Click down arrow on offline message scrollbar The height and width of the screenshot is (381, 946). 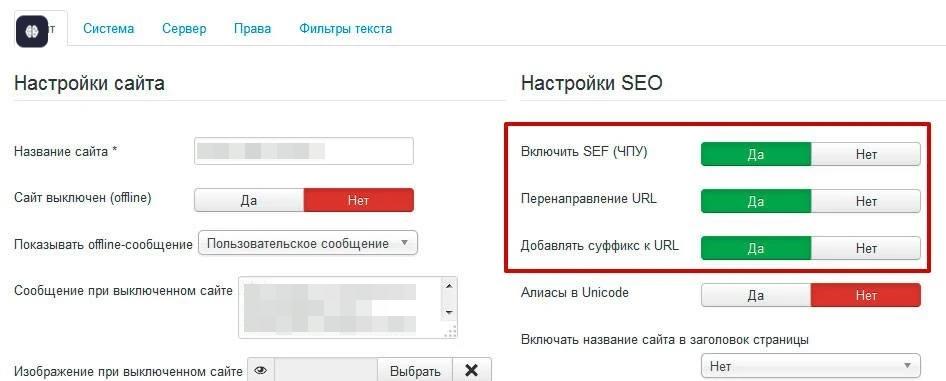coord(448,312)
